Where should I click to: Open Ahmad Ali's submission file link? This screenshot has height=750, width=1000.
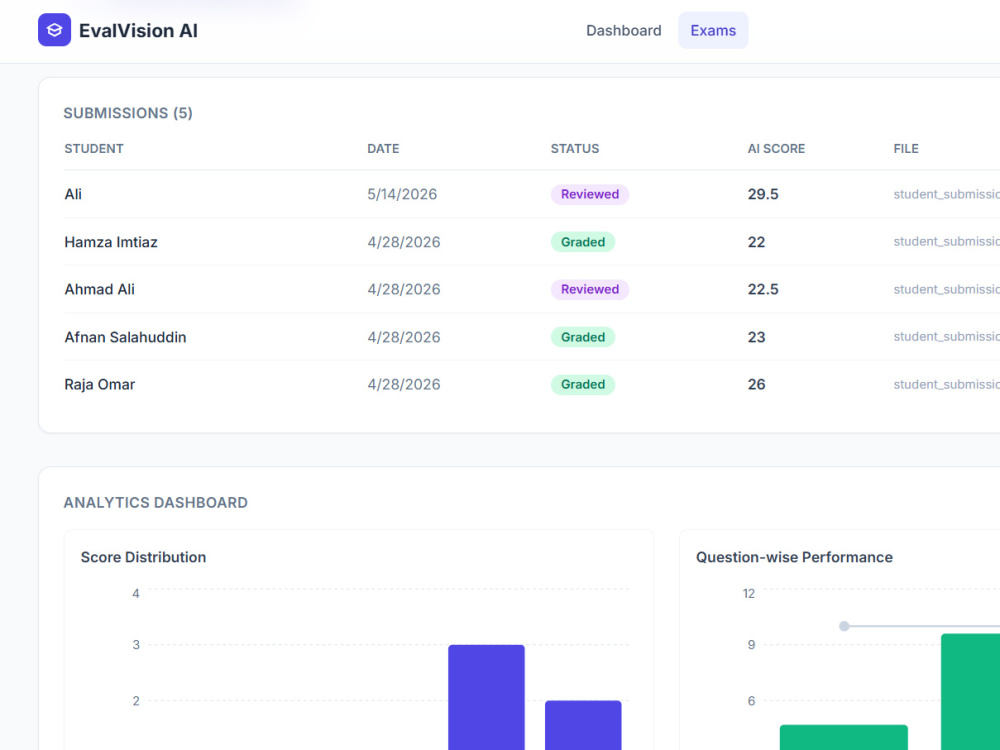click(x=946, y=289)
